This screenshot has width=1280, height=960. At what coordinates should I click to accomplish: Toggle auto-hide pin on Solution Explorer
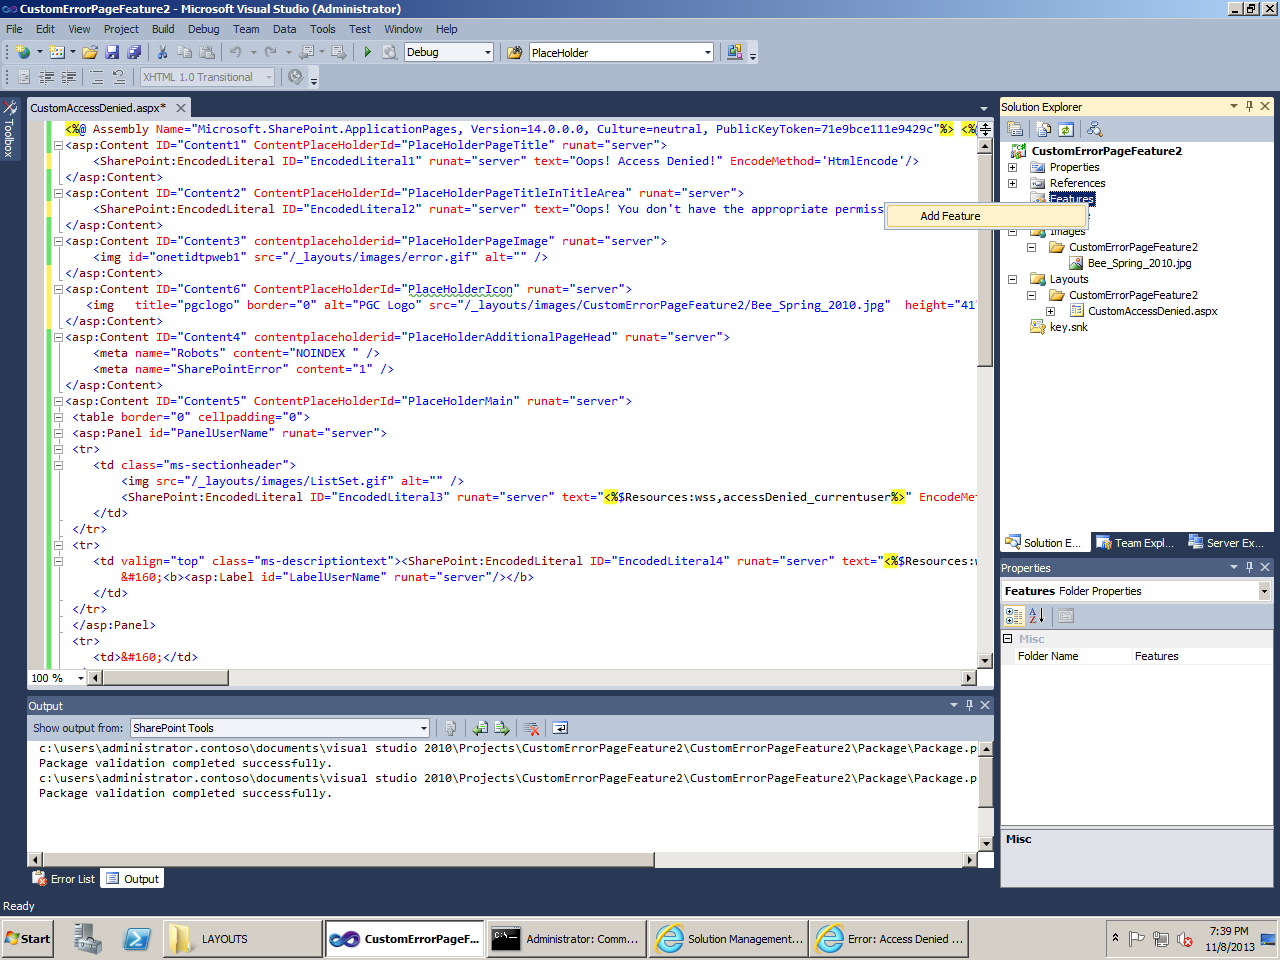(x=1249, y=106)
